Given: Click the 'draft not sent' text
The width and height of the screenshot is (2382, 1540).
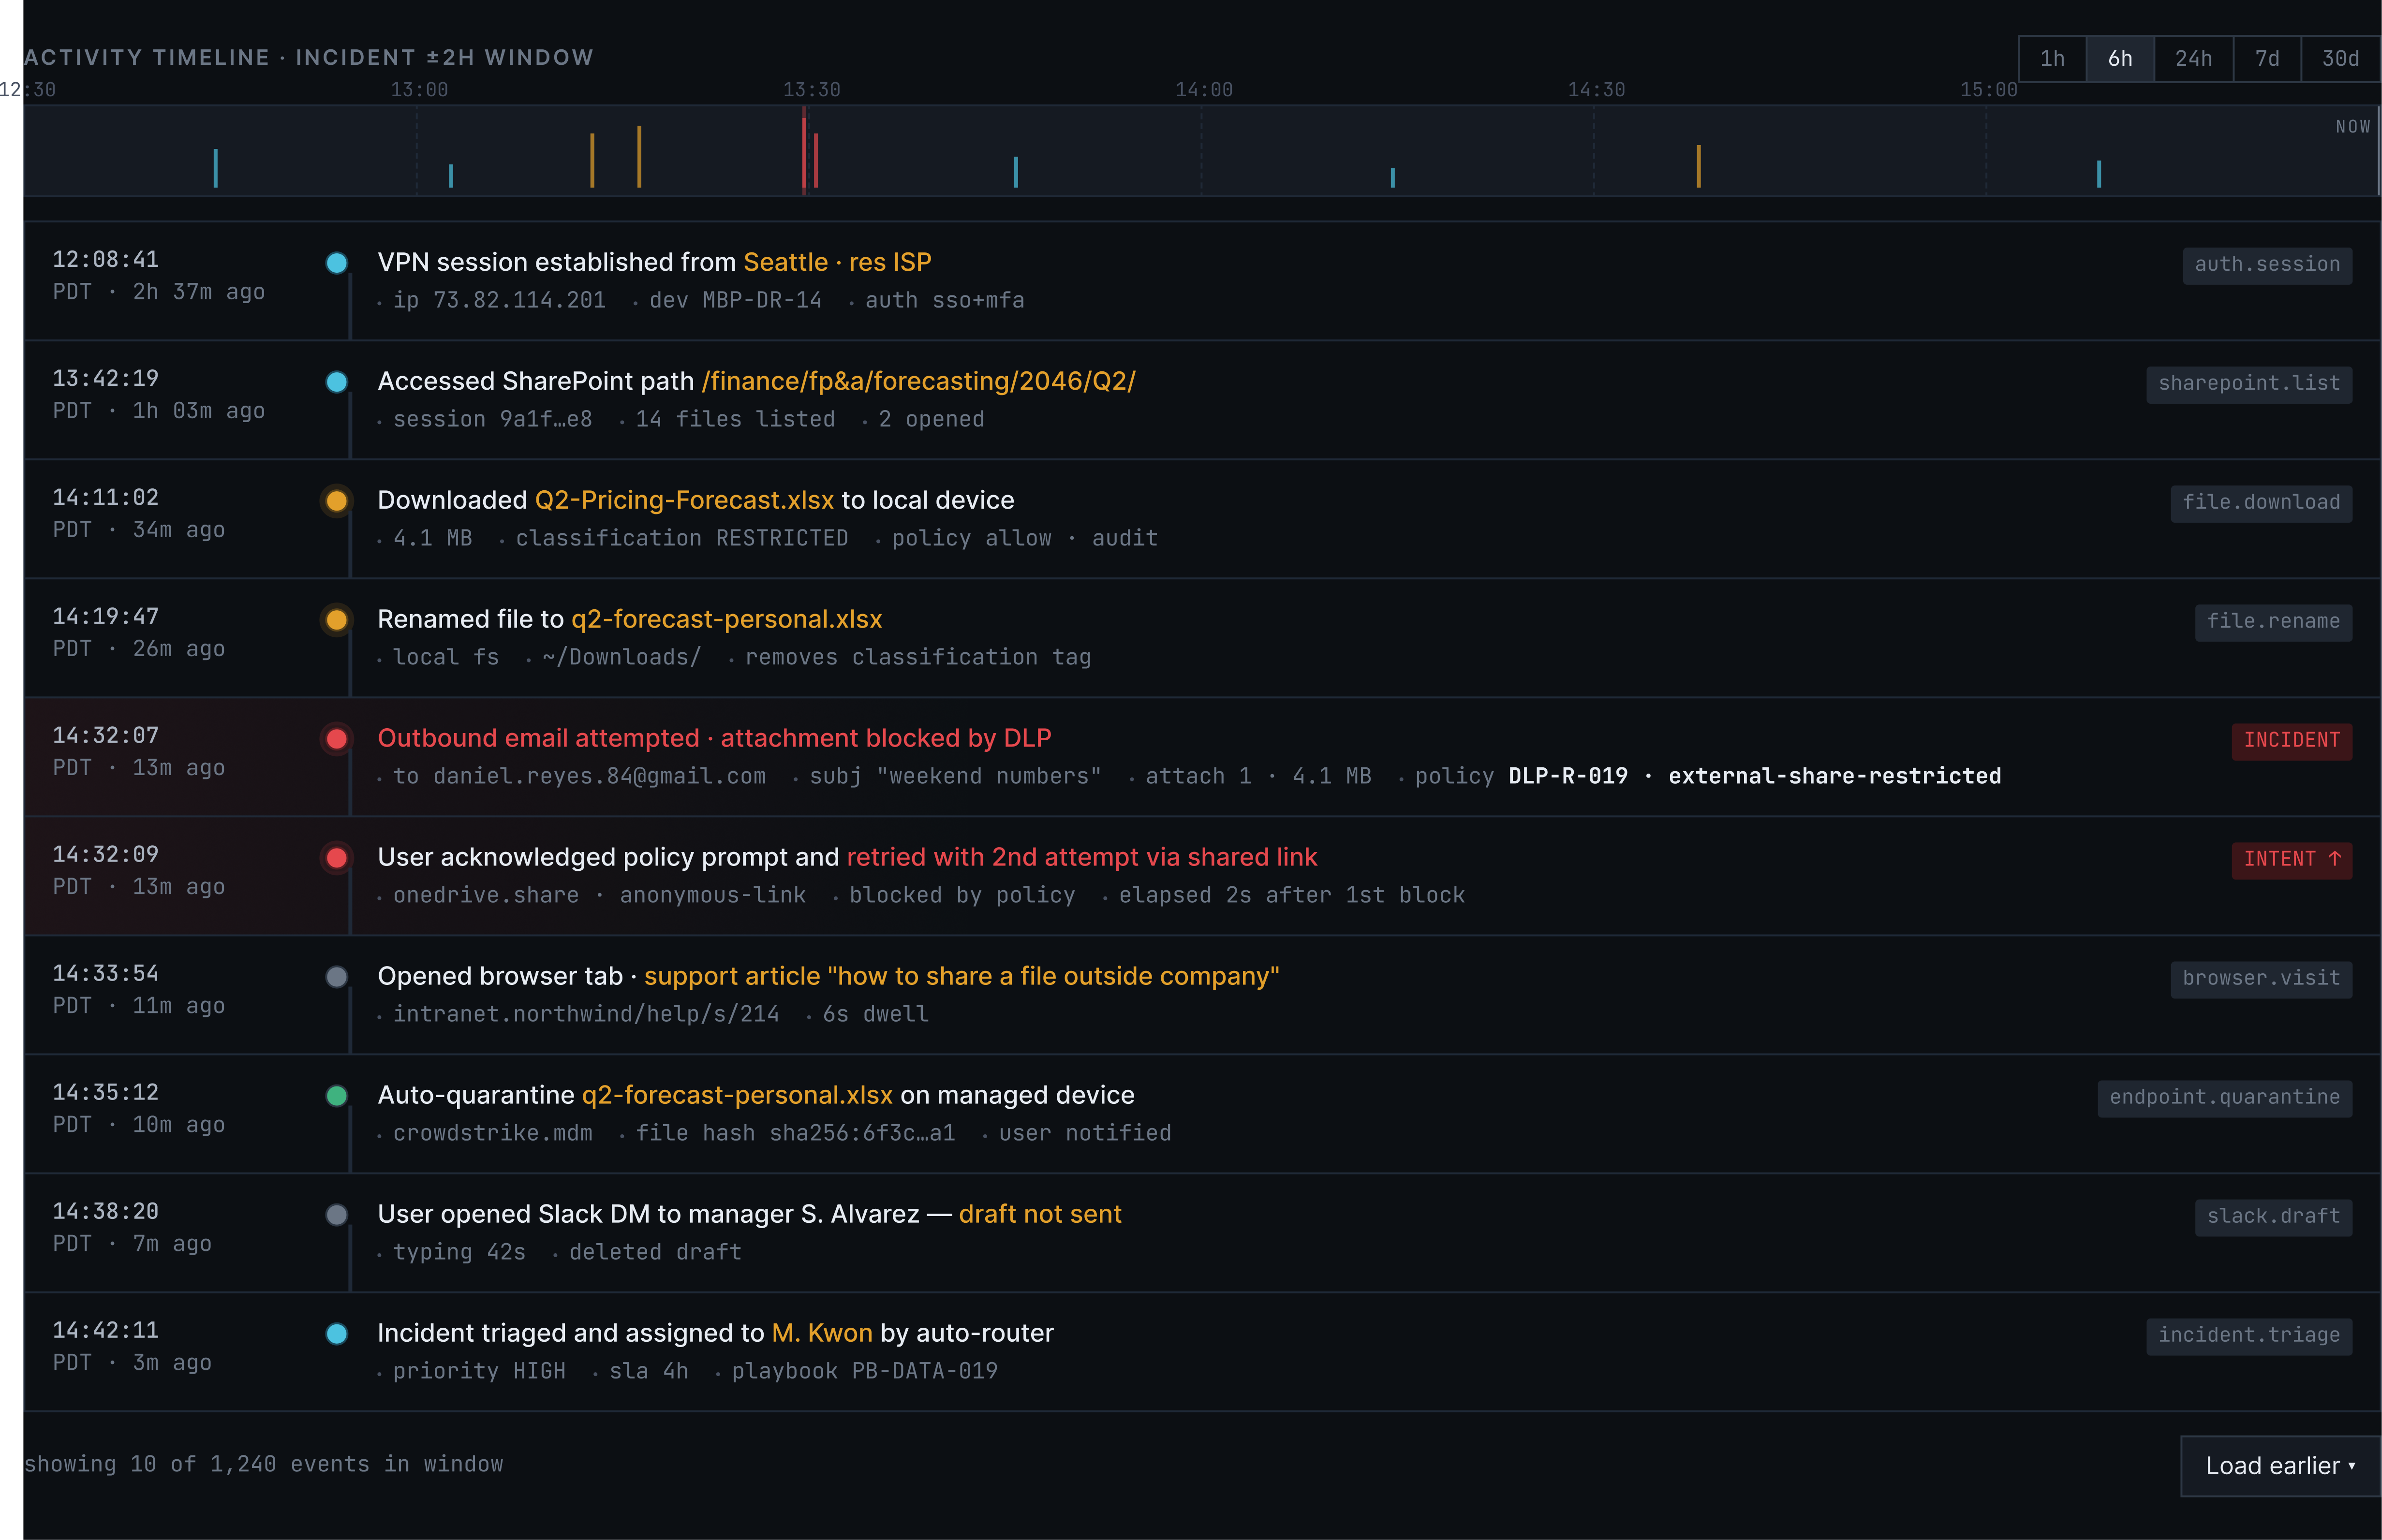Looking at the screenshot, I should click(x=1040, y=1215).
